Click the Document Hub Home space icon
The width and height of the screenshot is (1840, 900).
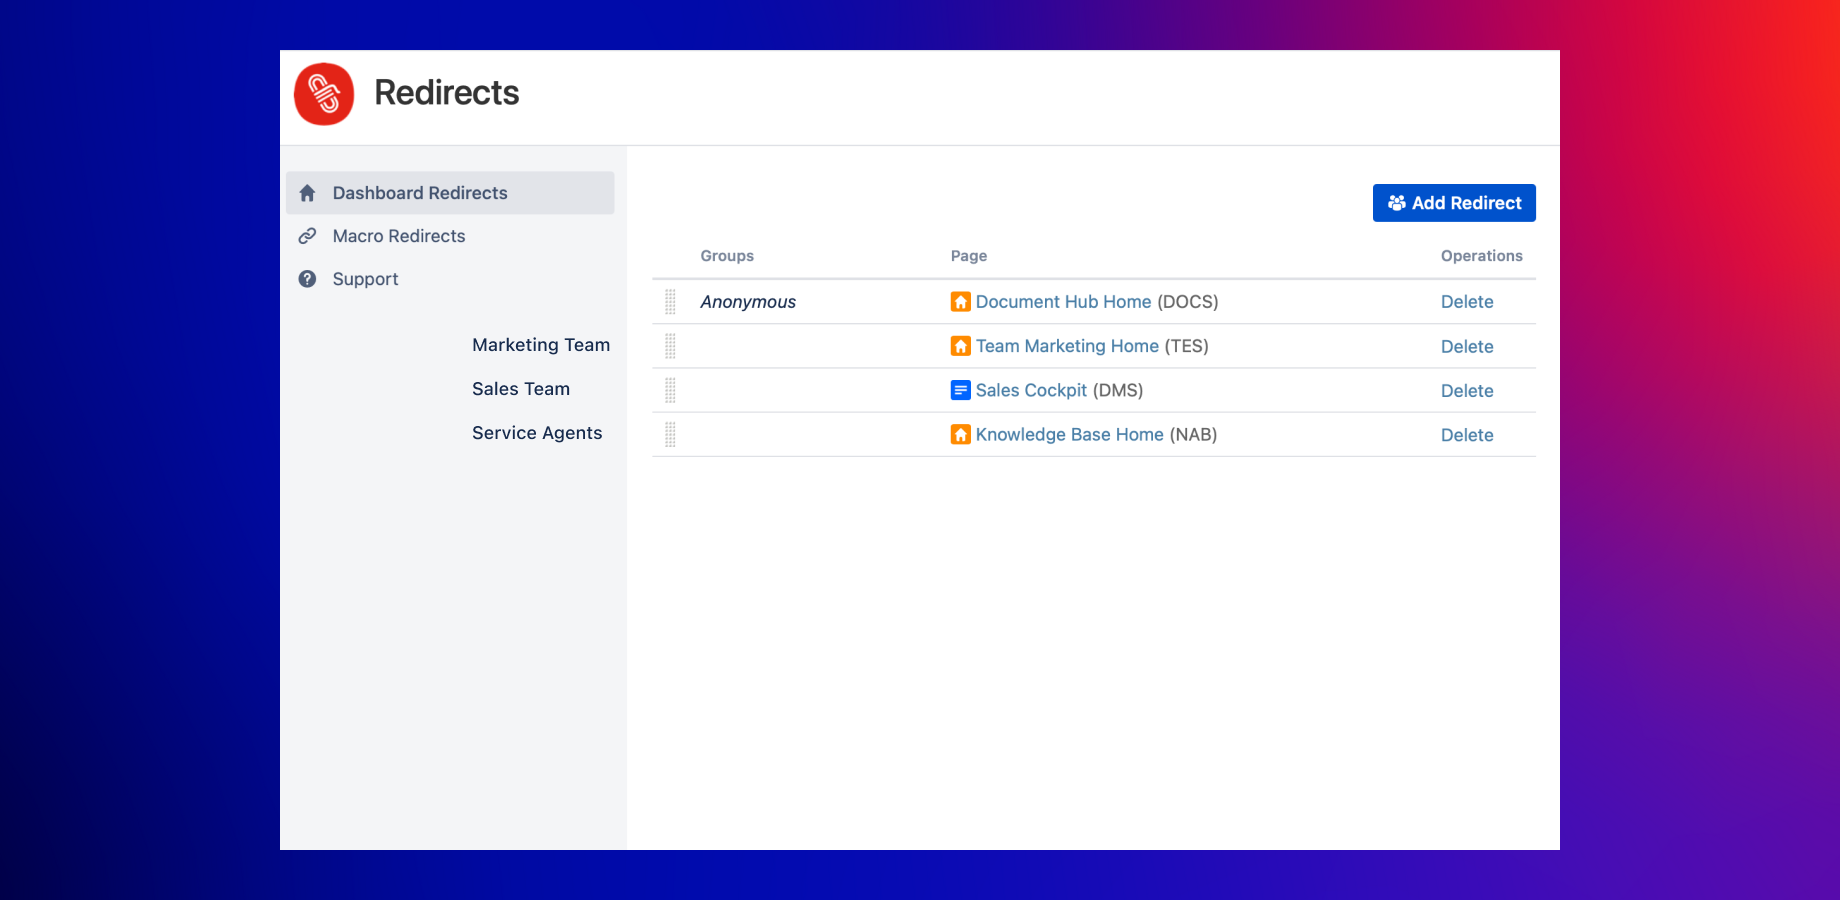[x=960, y=302]
